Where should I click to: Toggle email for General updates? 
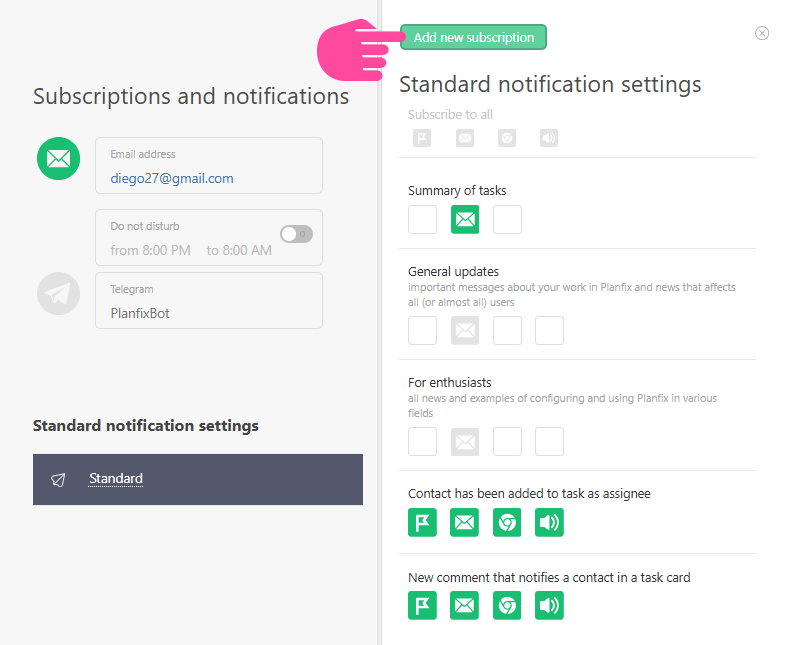(465, 331)
